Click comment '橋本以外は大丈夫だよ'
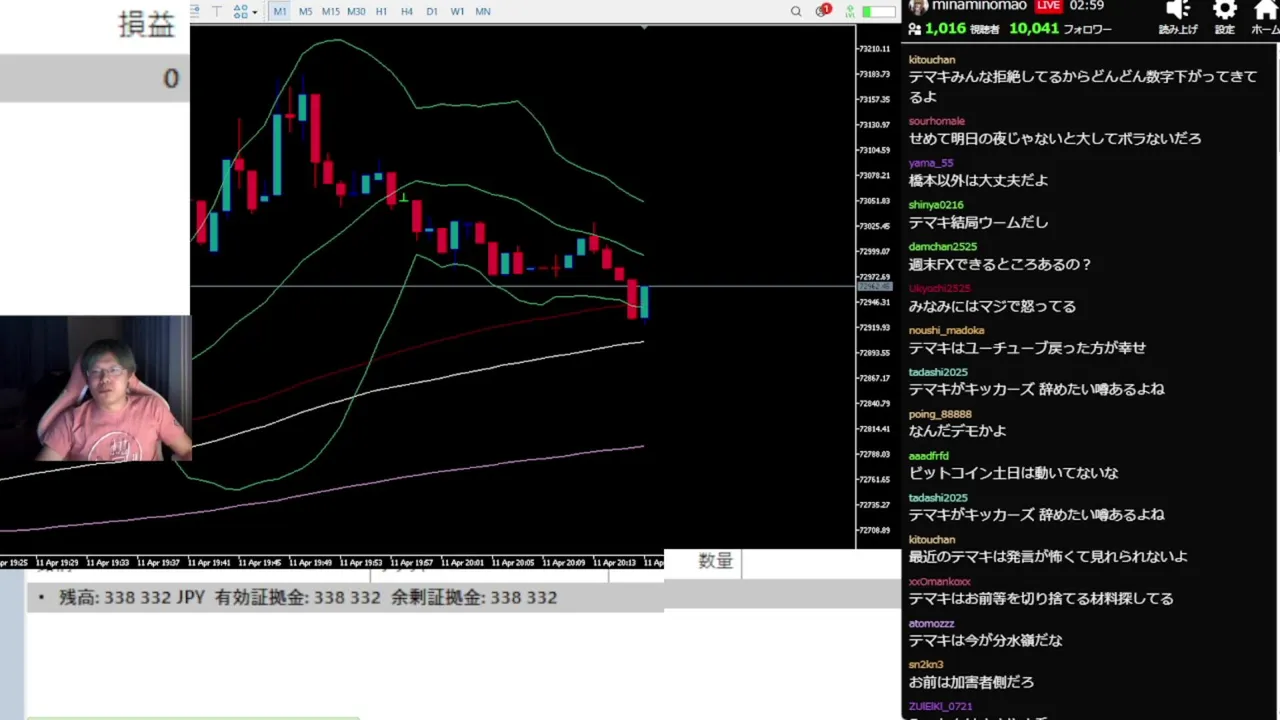1280x720 pixels. click(x=978, y=180)
